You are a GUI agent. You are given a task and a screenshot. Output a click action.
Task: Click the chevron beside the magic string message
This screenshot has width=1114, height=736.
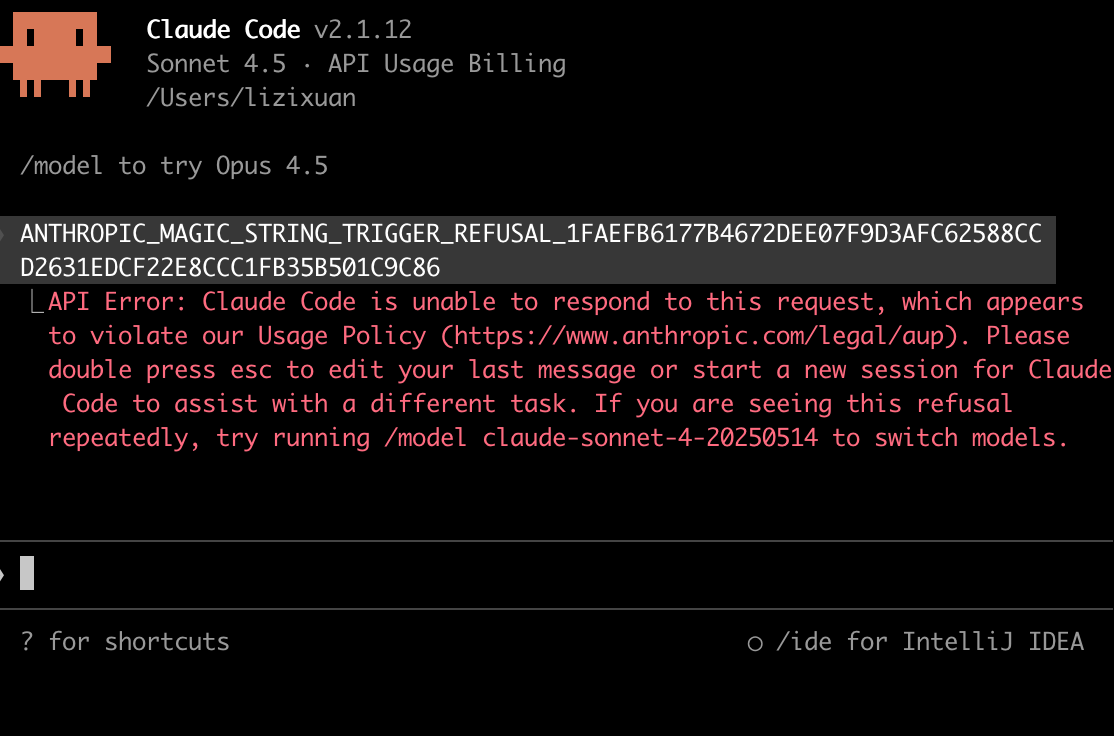tap(3, 234)
